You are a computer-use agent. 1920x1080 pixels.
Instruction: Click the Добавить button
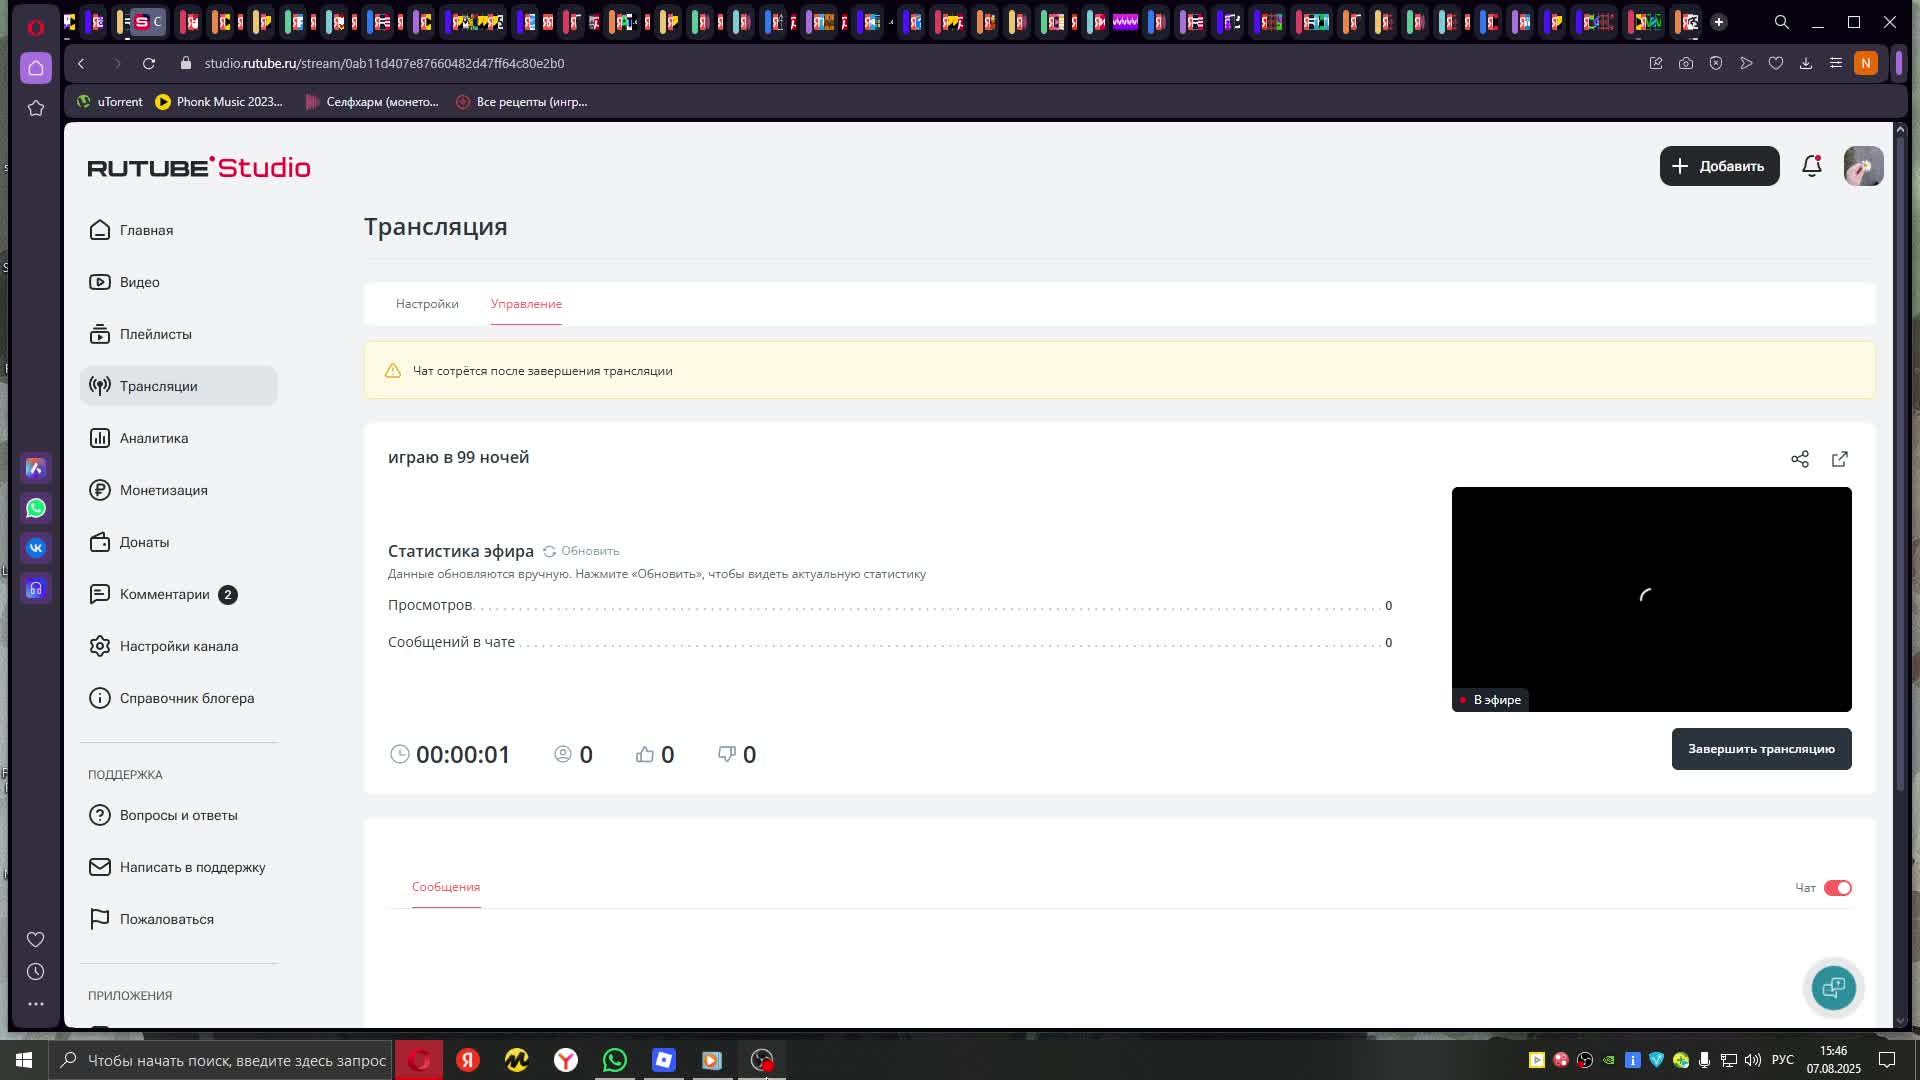(x=1719, y=166)
